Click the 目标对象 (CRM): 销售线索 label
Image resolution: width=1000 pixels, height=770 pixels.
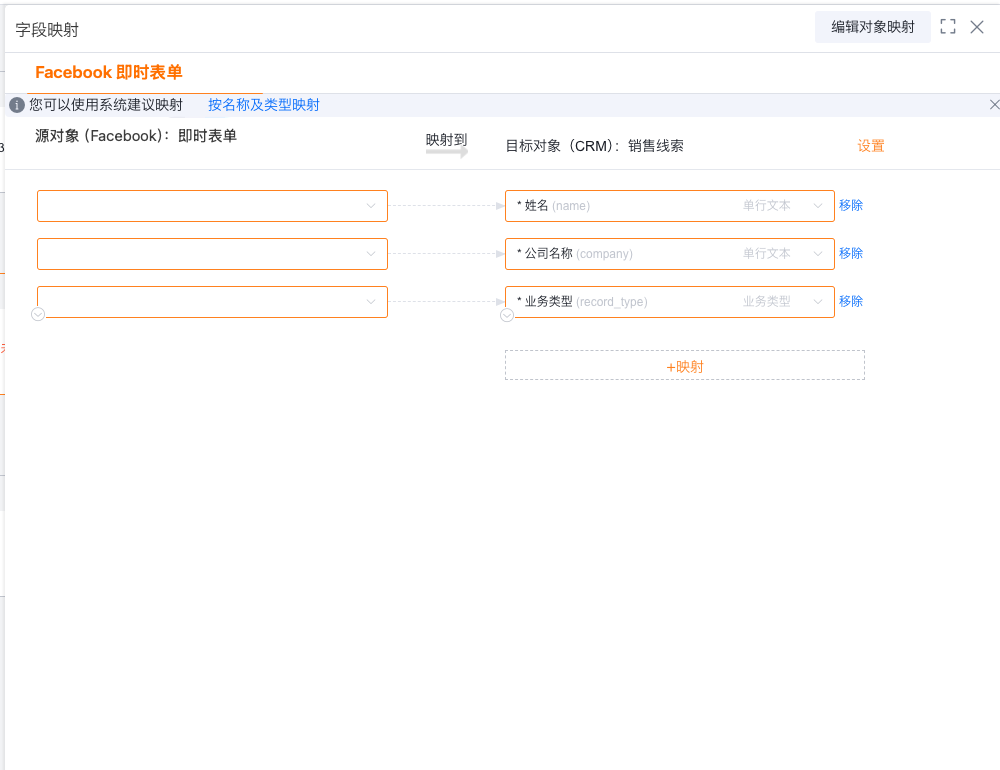pyautogui.click(x=594, y=146)
